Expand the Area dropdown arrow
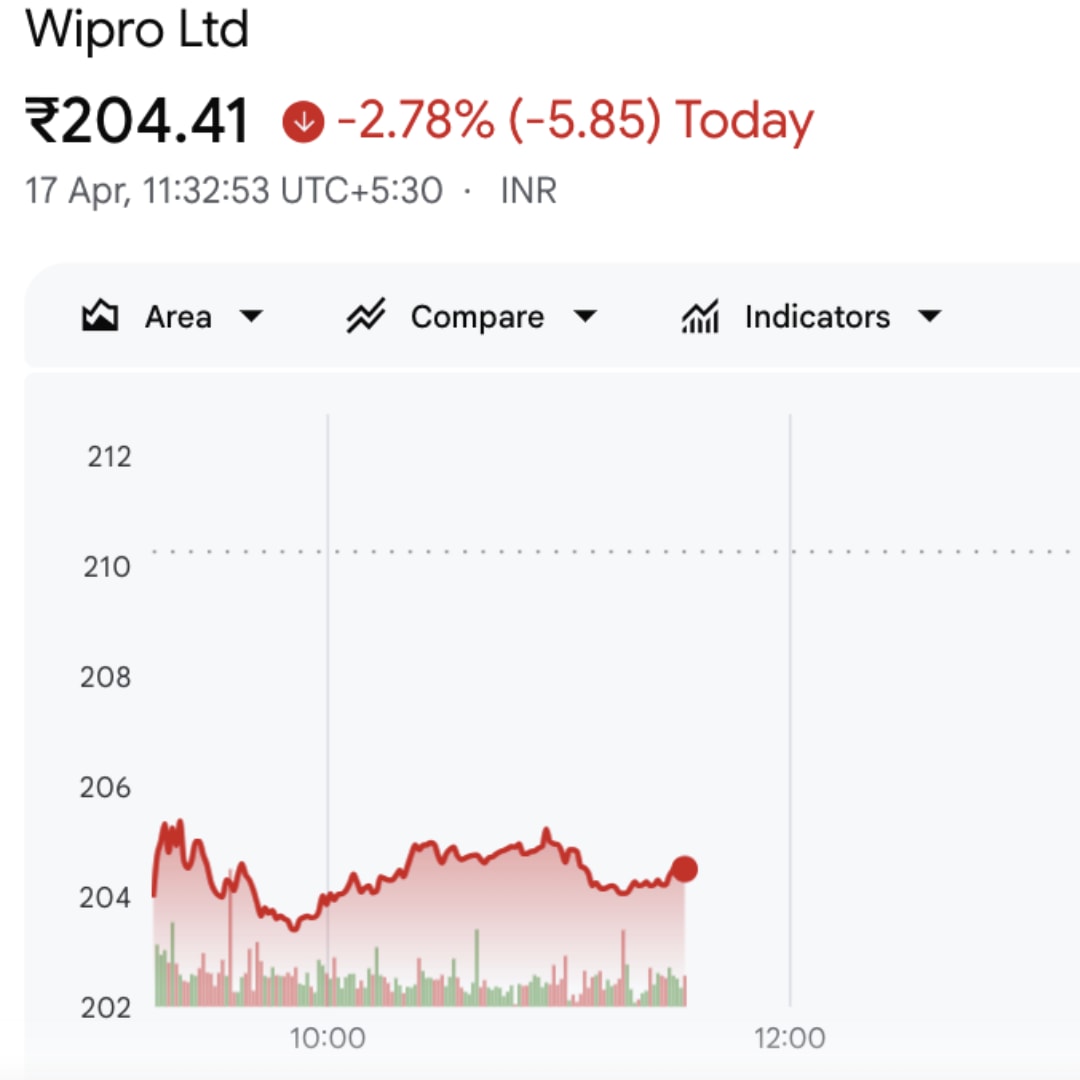The height and width of the screenshot is (1080, 1080). [251, 318]
